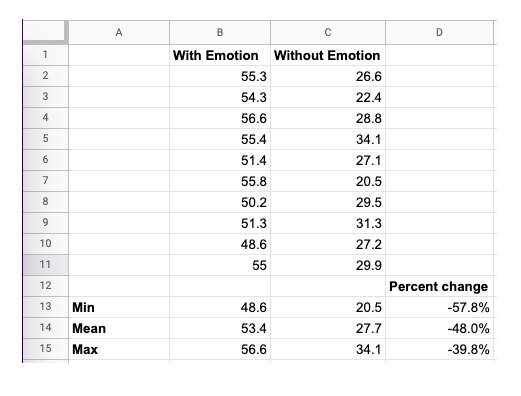Select row 11 header
Viewport: 521px width, 396px height.
coord(46,265)
